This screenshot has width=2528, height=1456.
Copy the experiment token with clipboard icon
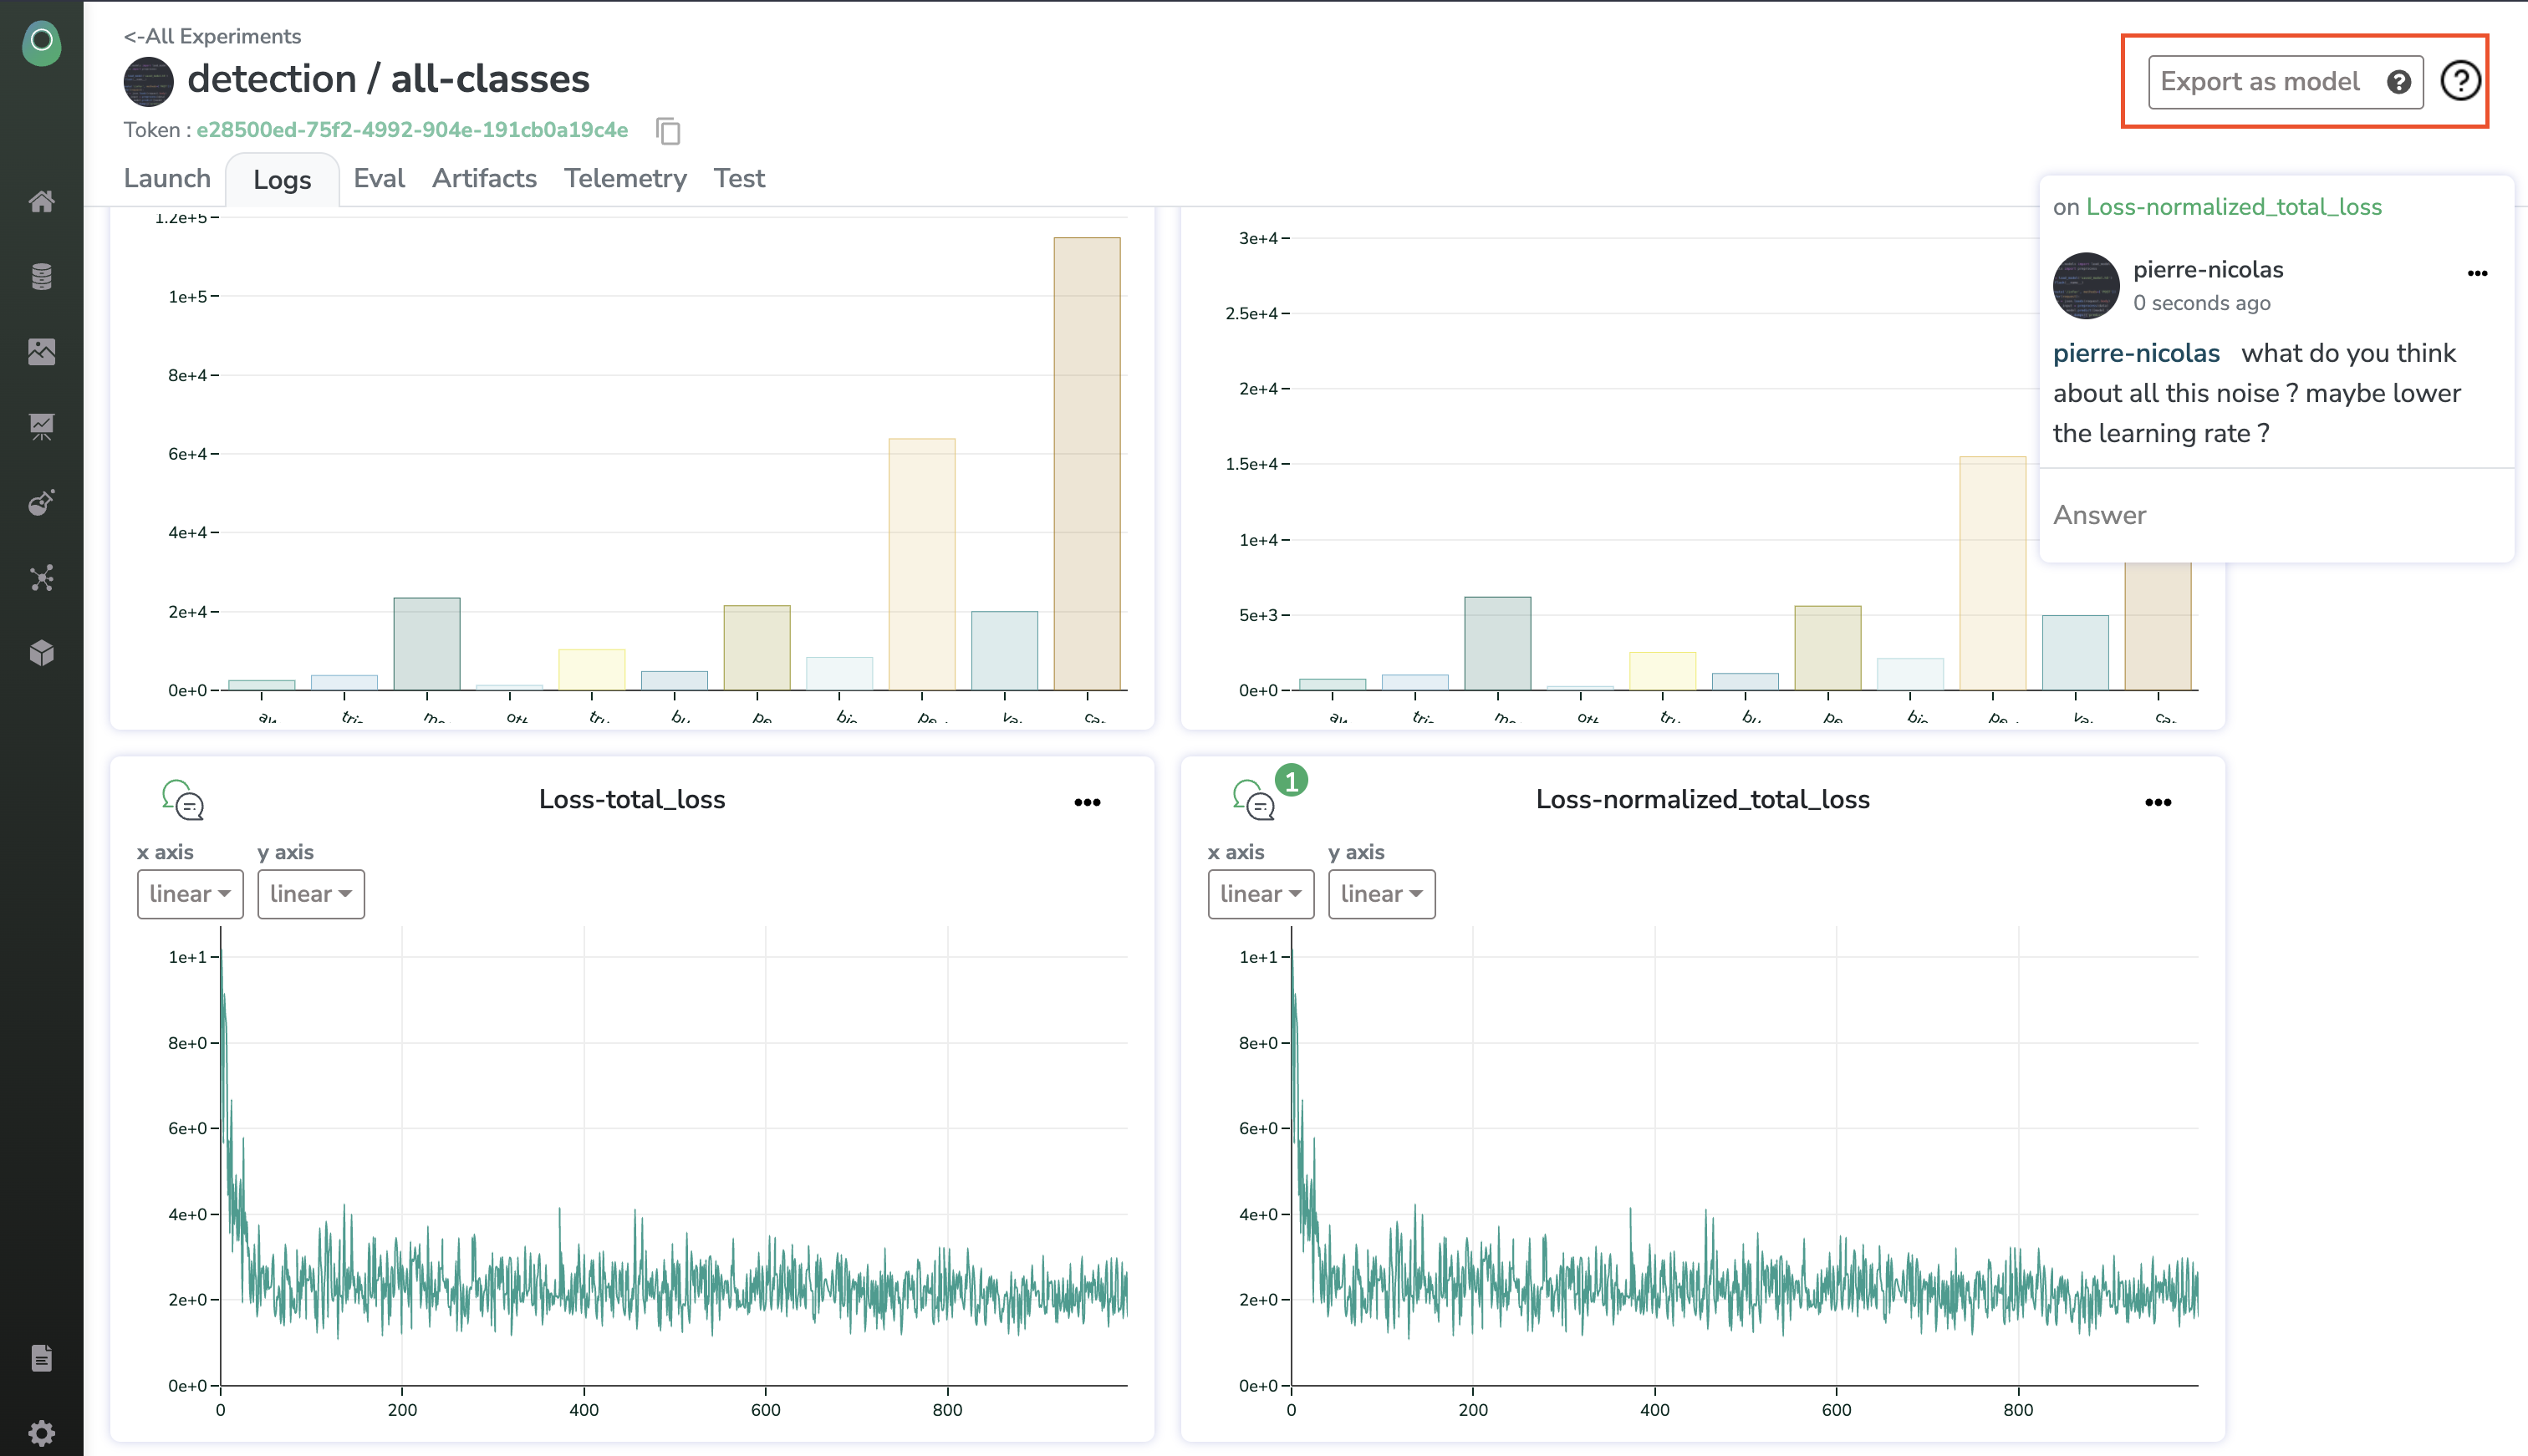point(668,131)
